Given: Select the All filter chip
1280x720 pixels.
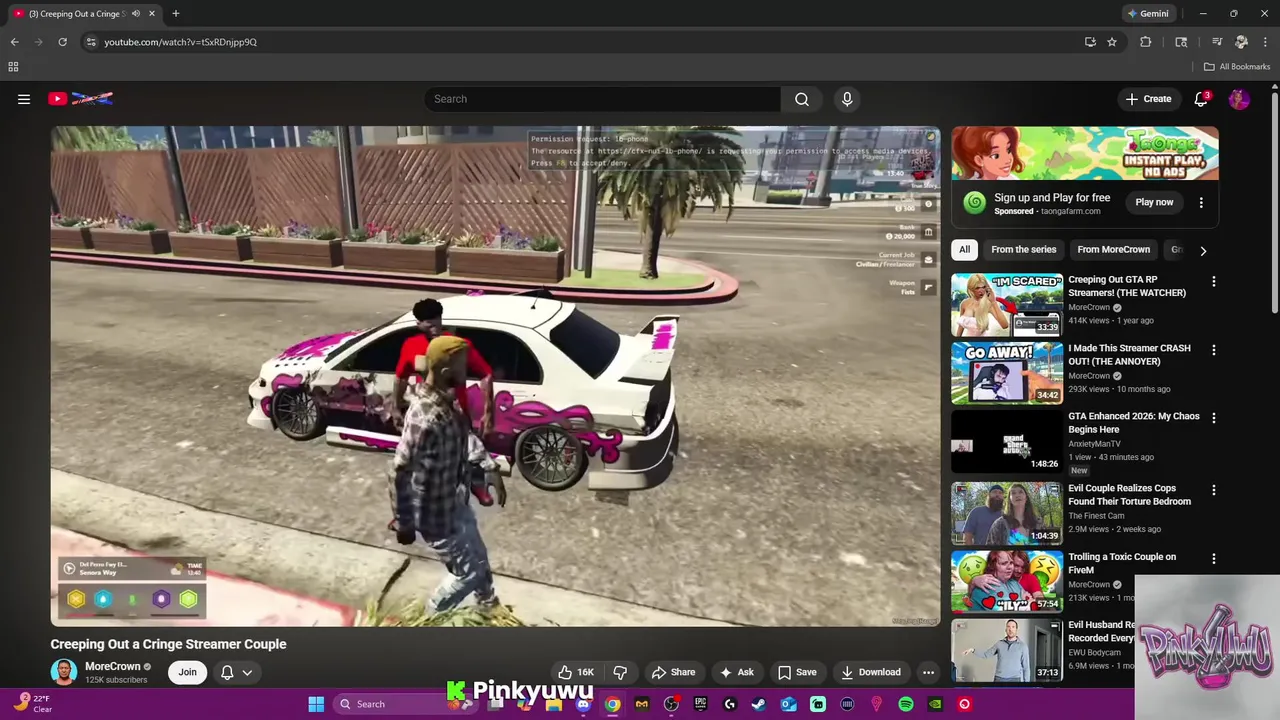Looking at the screenshot, I should (x=964, y=250).
